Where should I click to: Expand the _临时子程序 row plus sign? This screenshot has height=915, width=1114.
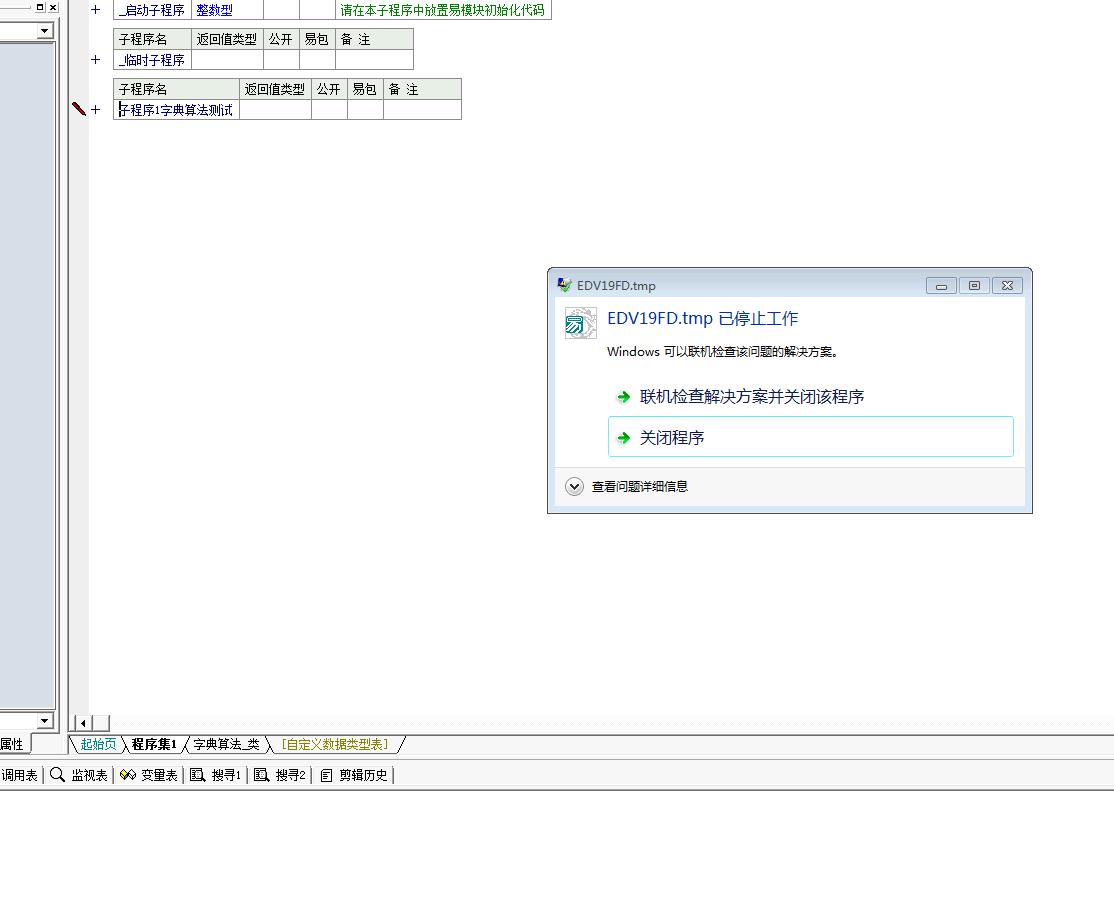click(95, 60)
